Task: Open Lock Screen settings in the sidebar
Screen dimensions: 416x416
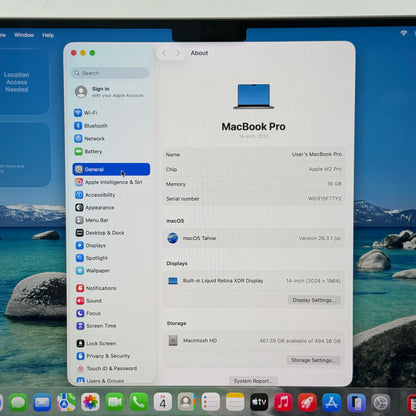Action: pos(97,343)
